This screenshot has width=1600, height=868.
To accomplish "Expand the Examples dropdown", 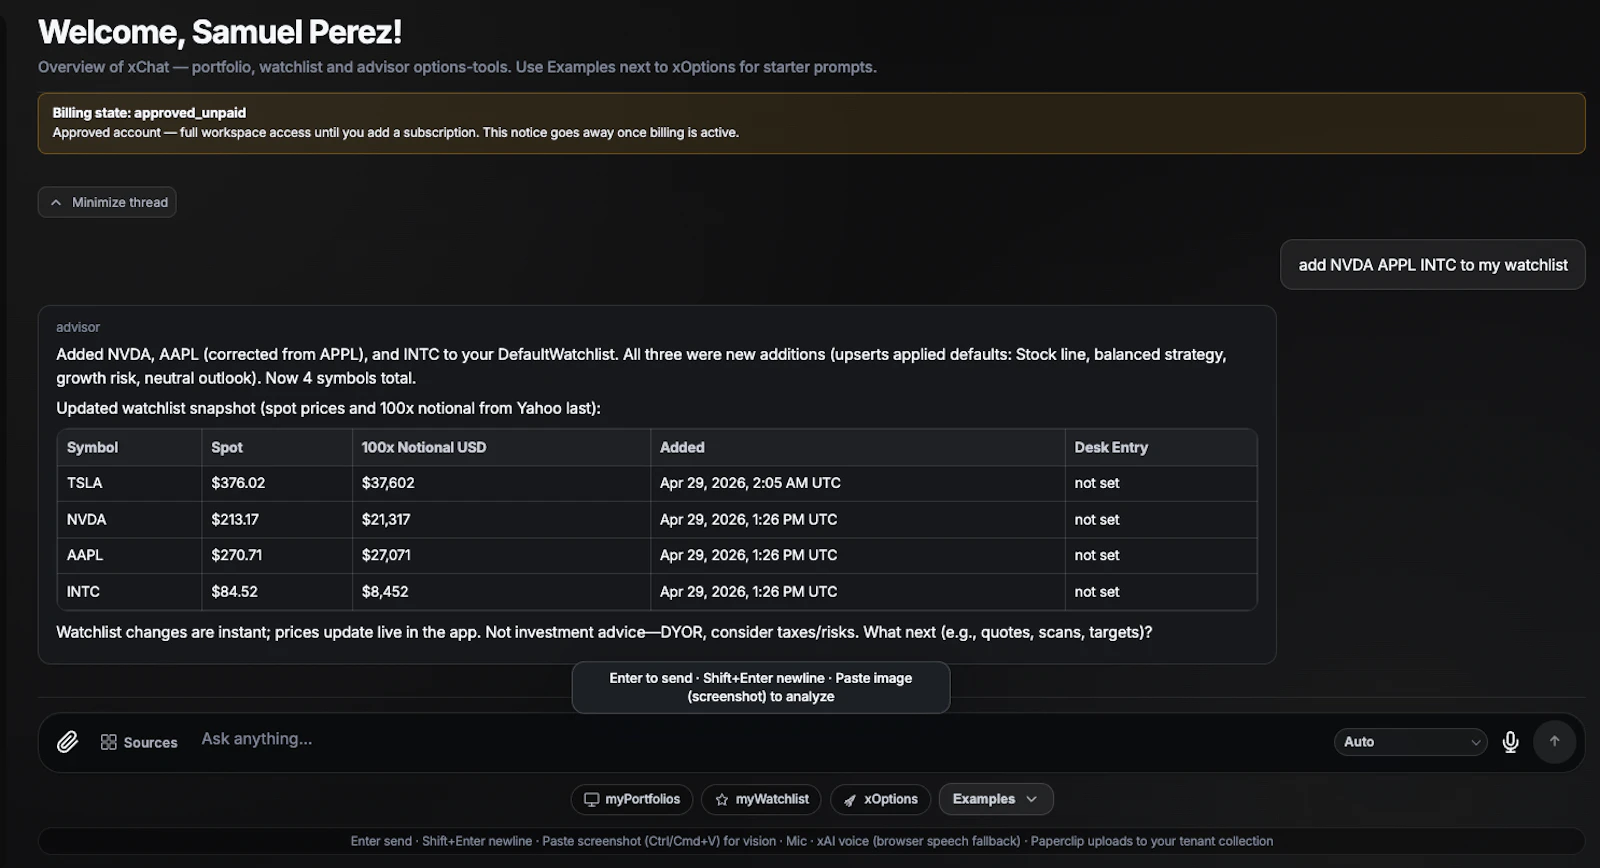I will point(995,799).
